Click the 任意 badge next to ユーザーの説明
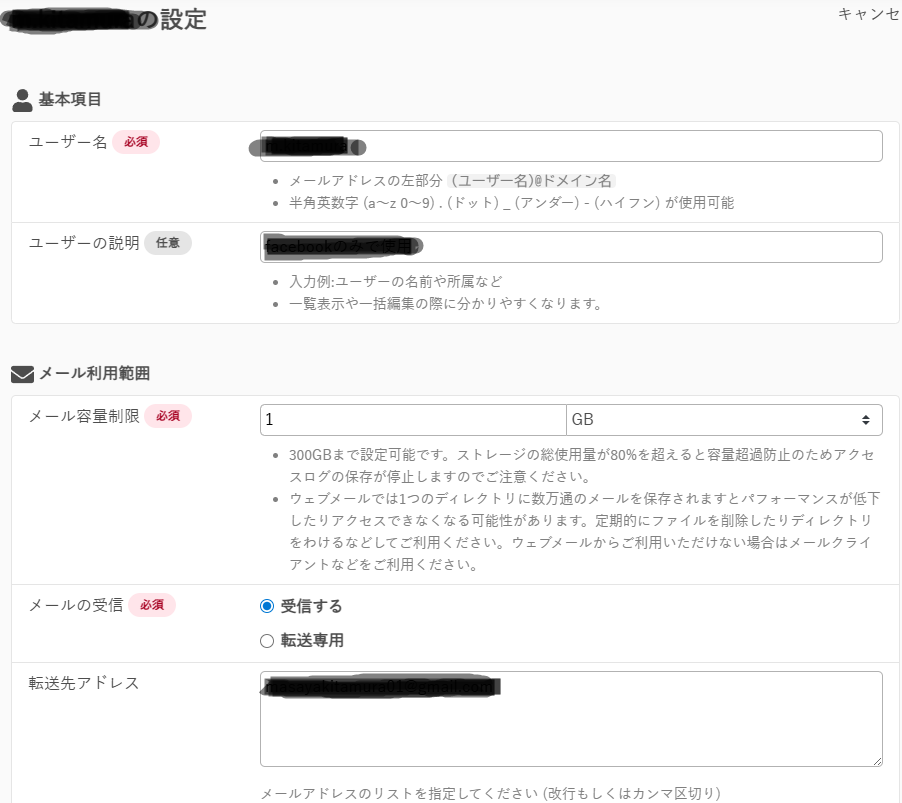This screenshot has height=803, width=902. coord(167,243)
